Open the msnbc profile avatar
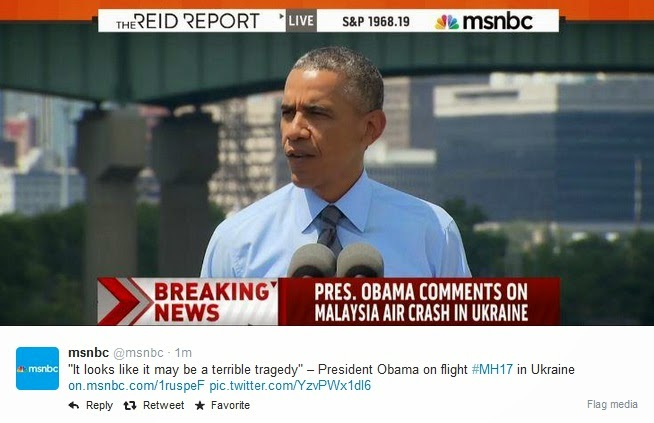This screenshot has height=423, width=654. click(38, 368)
